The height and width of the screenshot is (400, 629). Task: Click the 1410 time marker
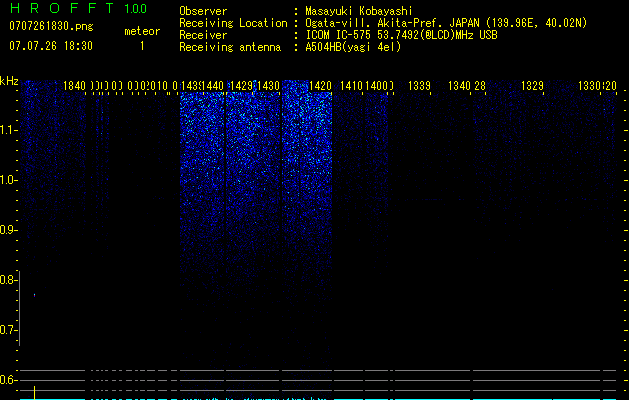(351, 86)
